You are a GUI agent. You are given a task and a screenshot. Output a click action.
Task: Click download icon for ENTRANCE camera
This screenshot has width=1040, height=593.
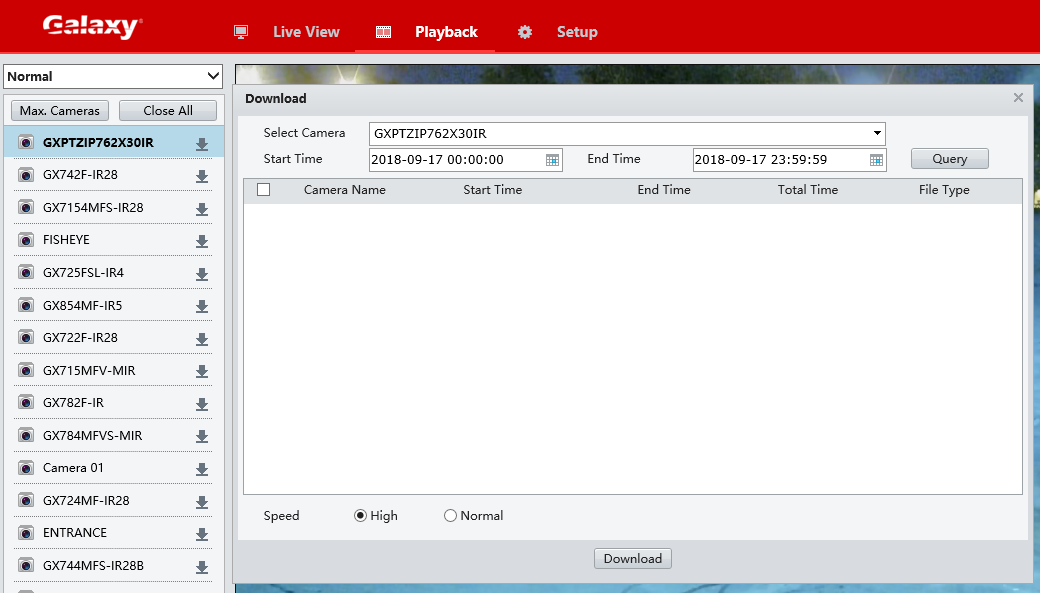pos(202,534)
